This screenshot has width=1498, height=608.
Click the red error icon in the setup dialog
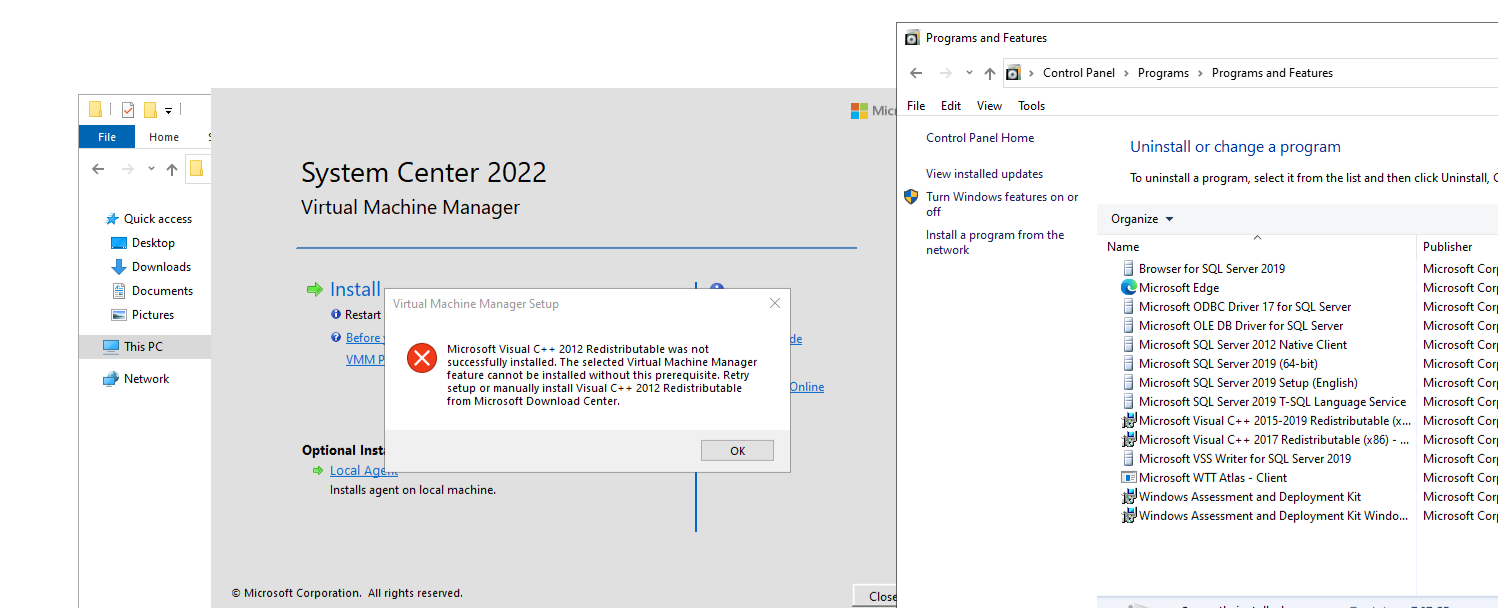click(421, 357)
